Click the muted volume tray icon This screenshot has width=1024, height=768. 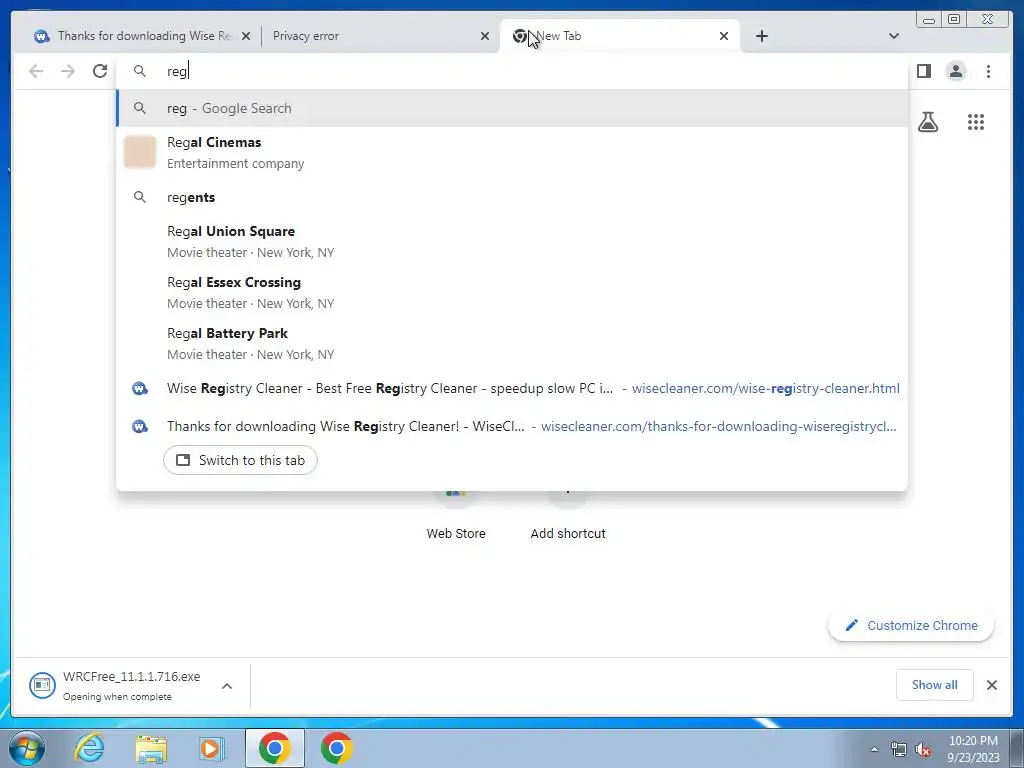click(x=923, y=749)
